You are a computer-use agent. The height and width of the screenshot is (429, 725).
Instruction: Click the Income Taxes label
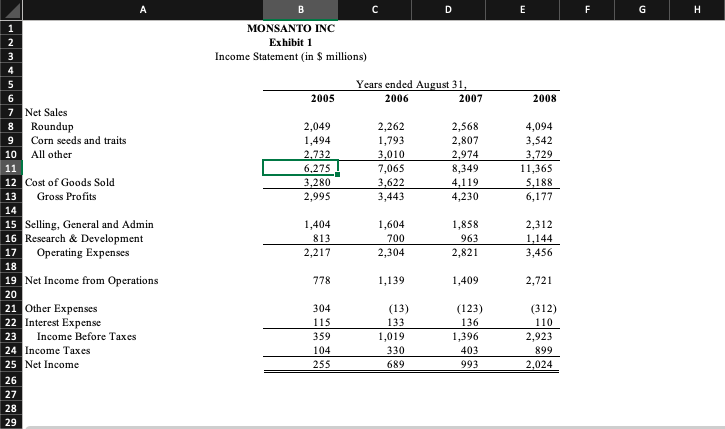click(57, 350)
